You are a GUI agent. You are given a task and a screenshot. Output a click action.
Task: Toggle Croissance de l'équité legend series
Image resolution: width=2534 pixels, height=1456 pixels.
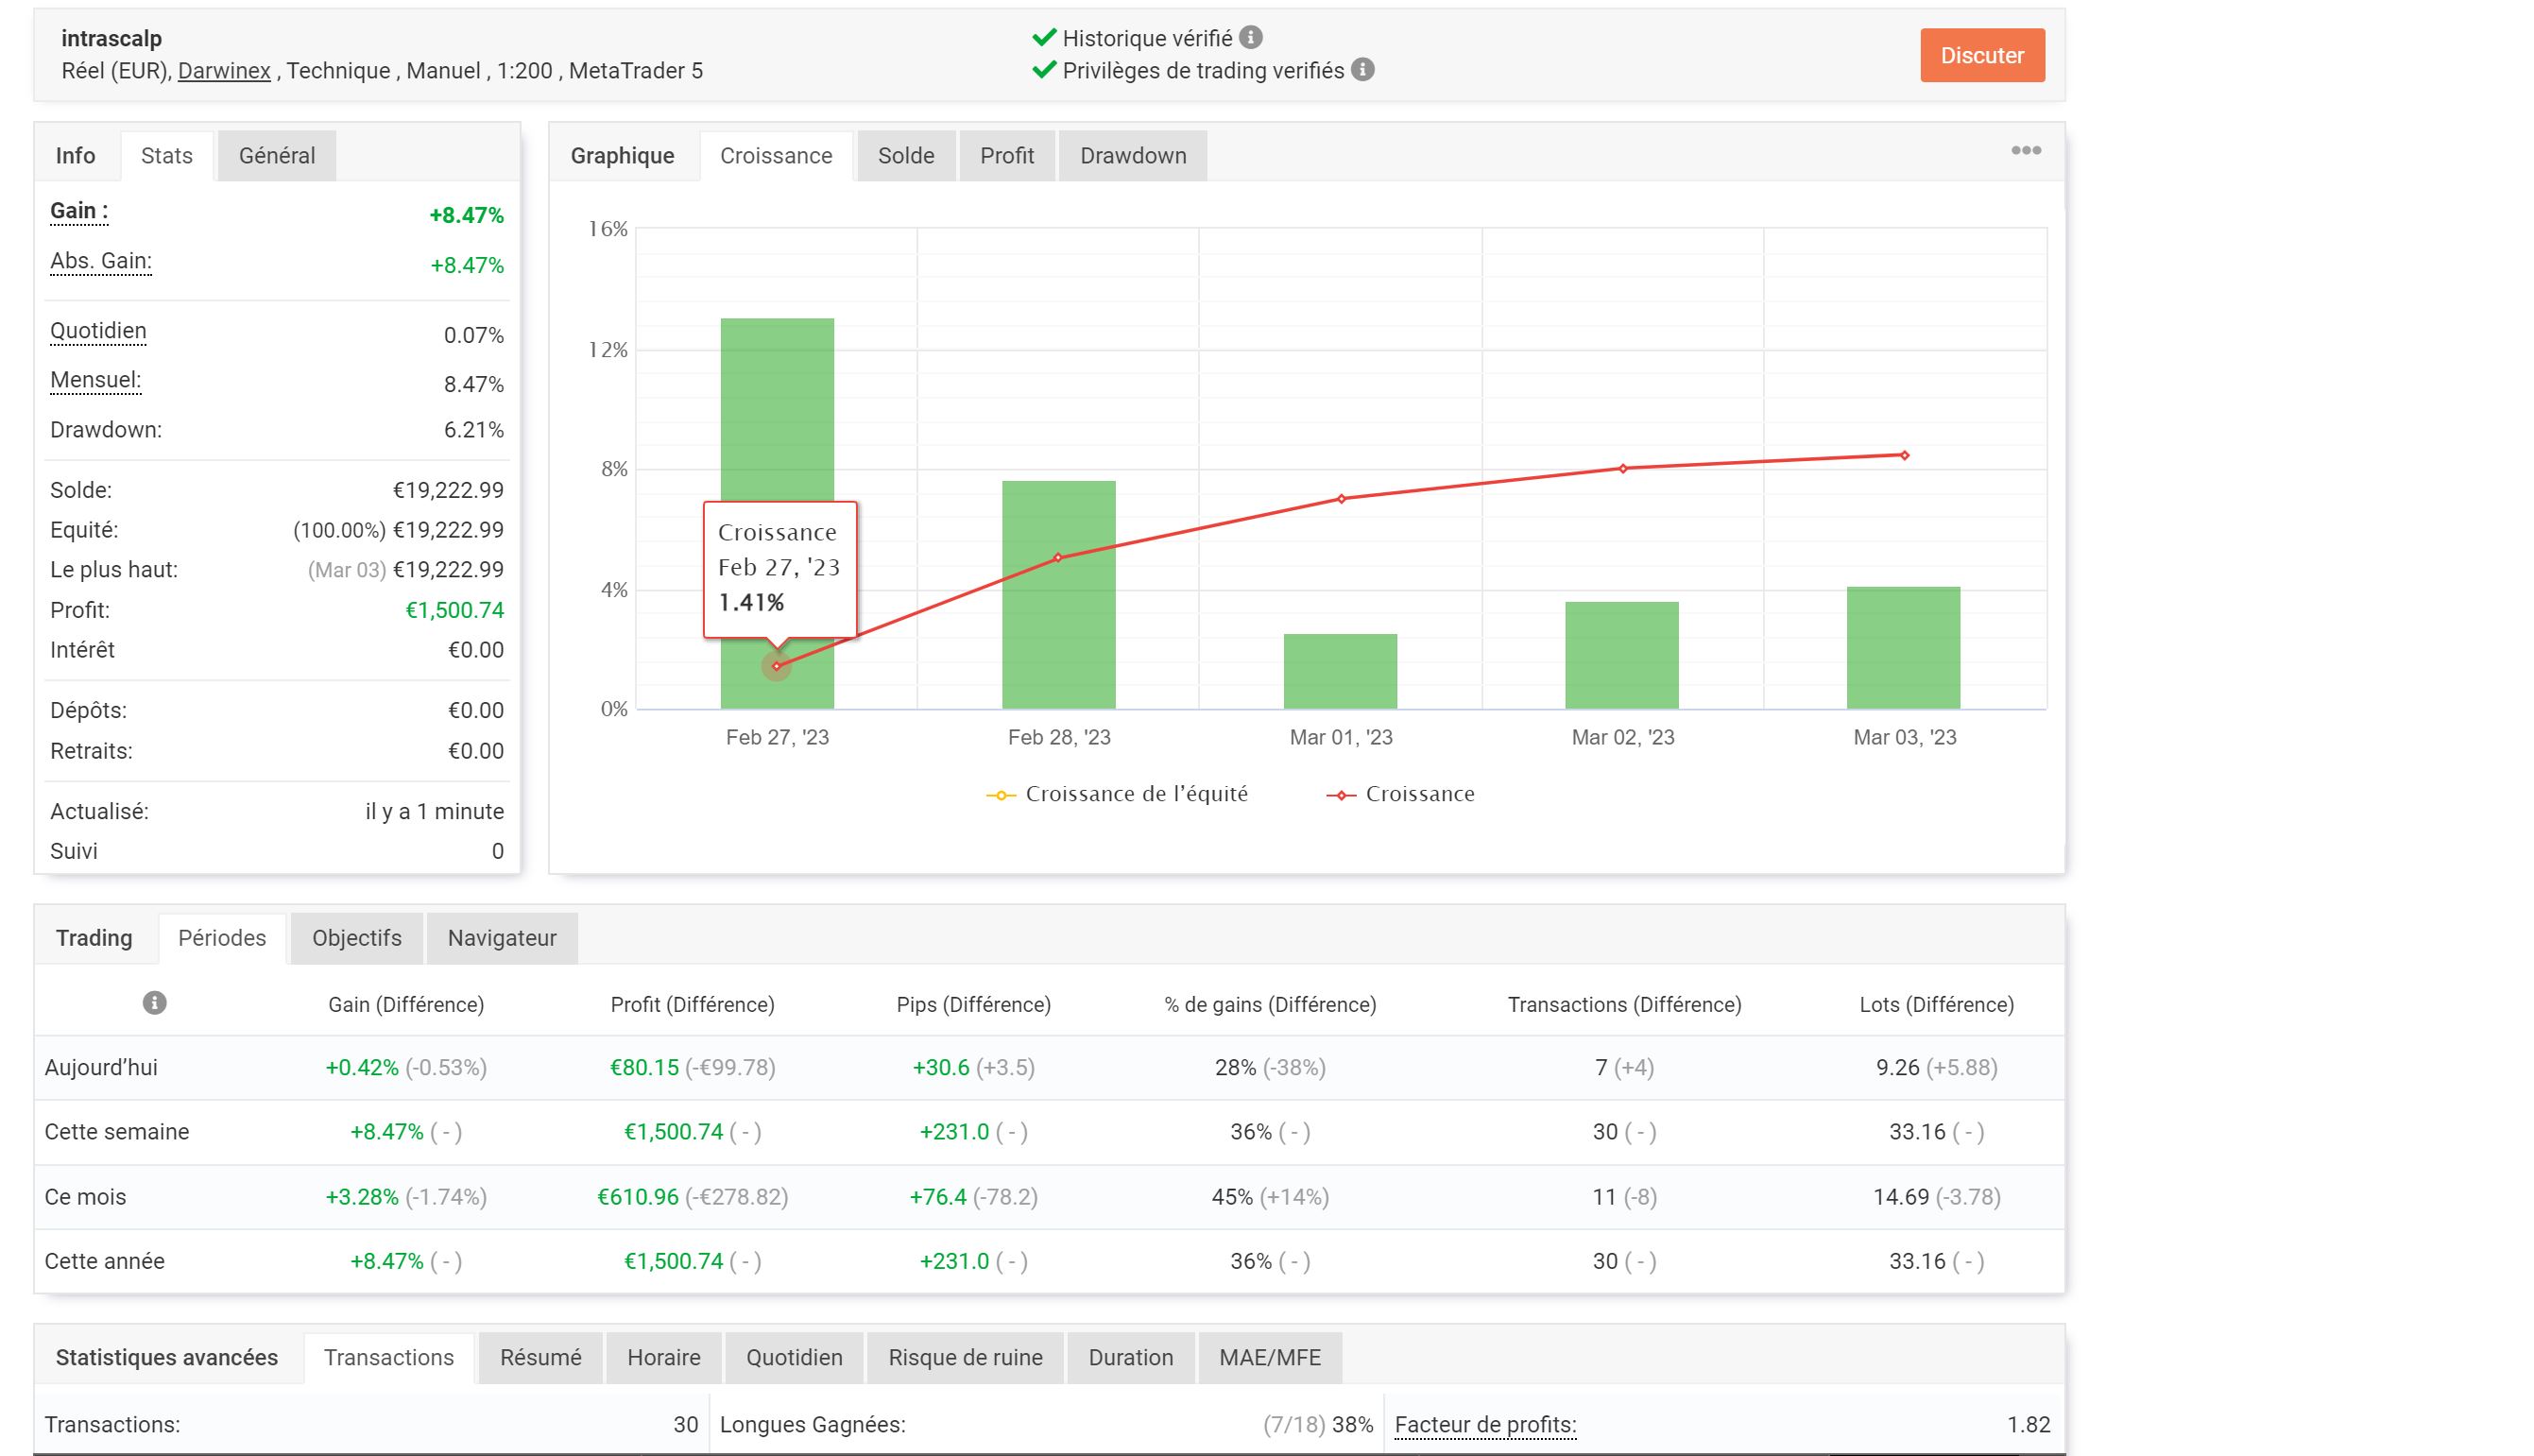tap(1118, 795)
